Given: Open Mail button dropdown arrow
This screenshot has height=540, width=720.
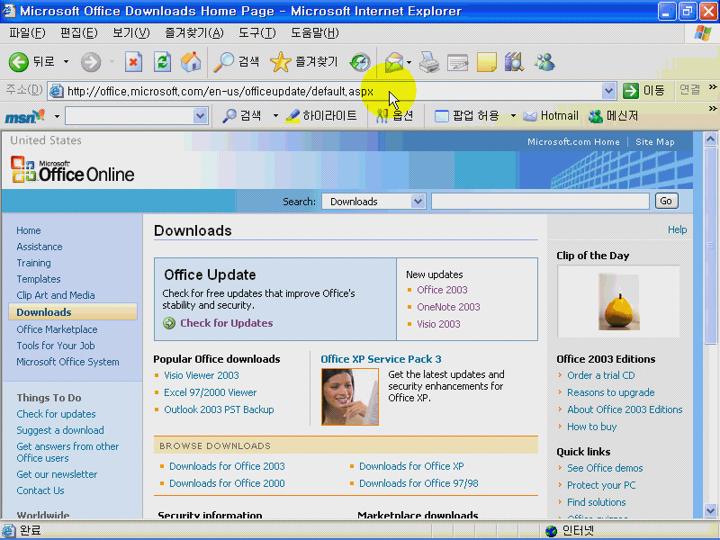Looking at the screenshot, I should pos(409,62).
